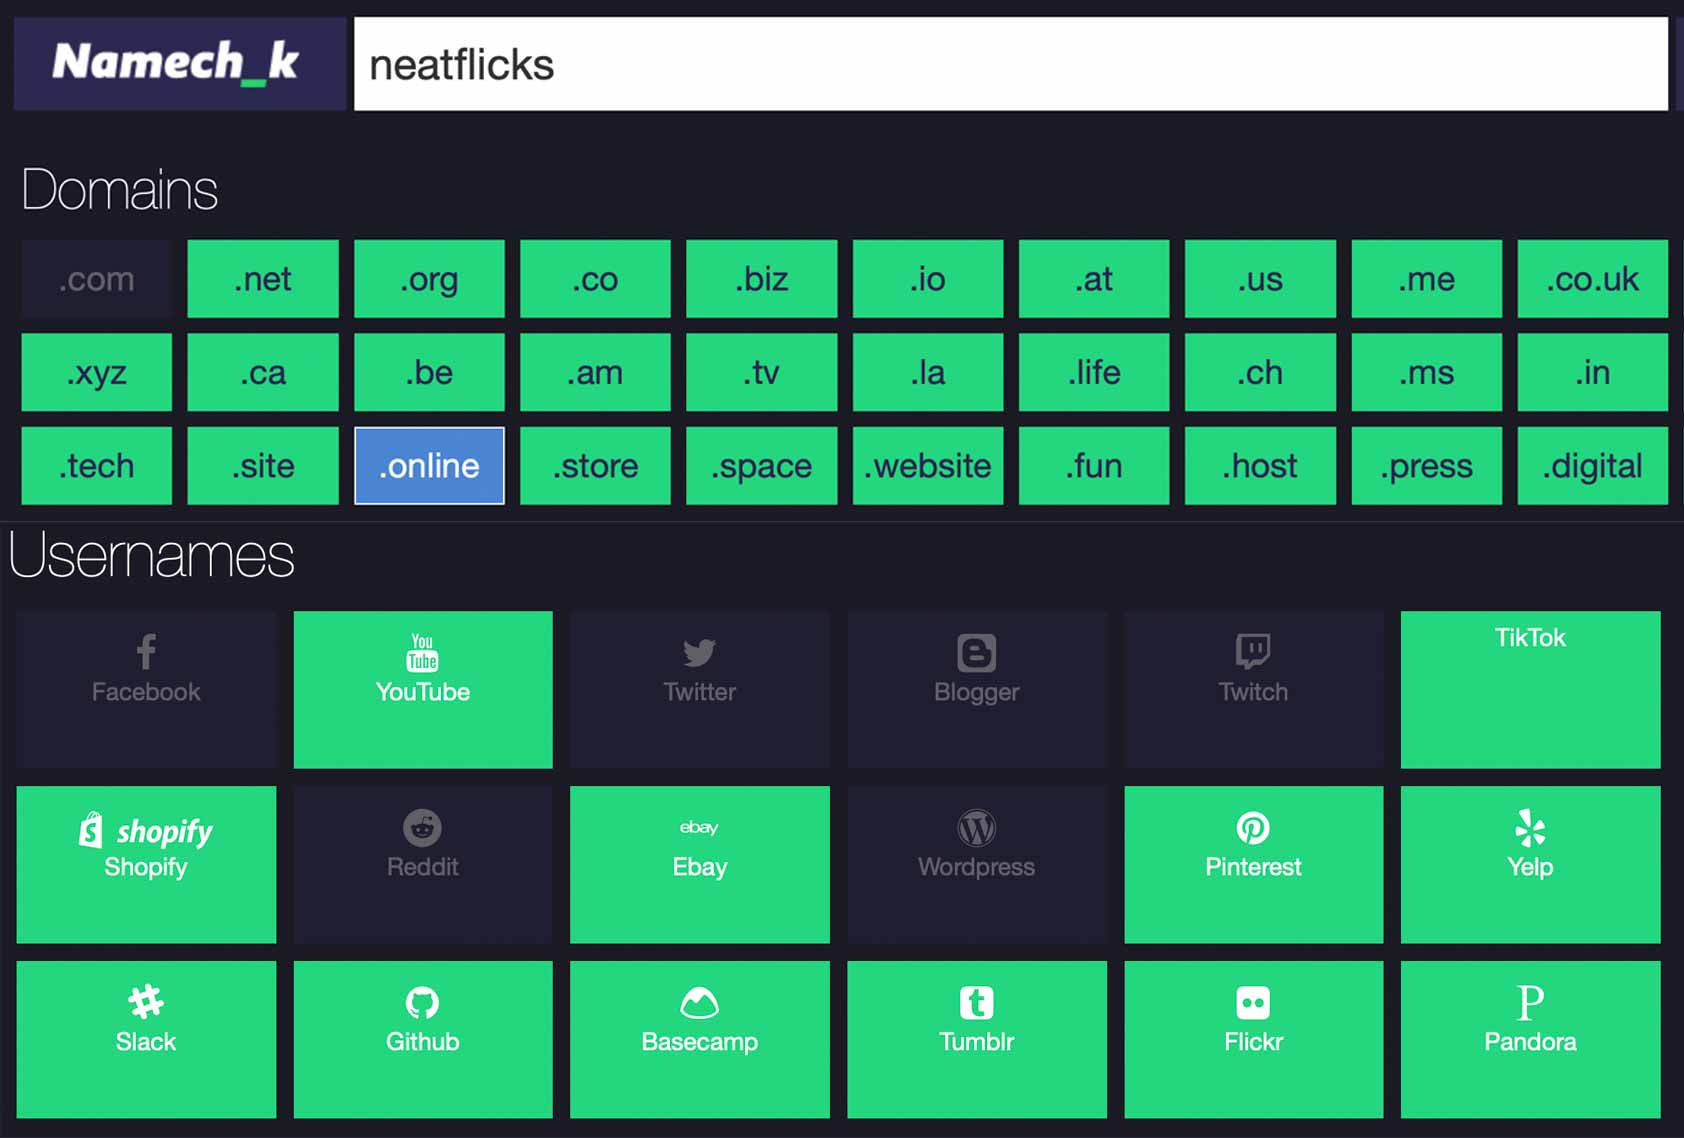Choose the .in domain tile
1684x1138 pixels.
(x=1593, y=372)
